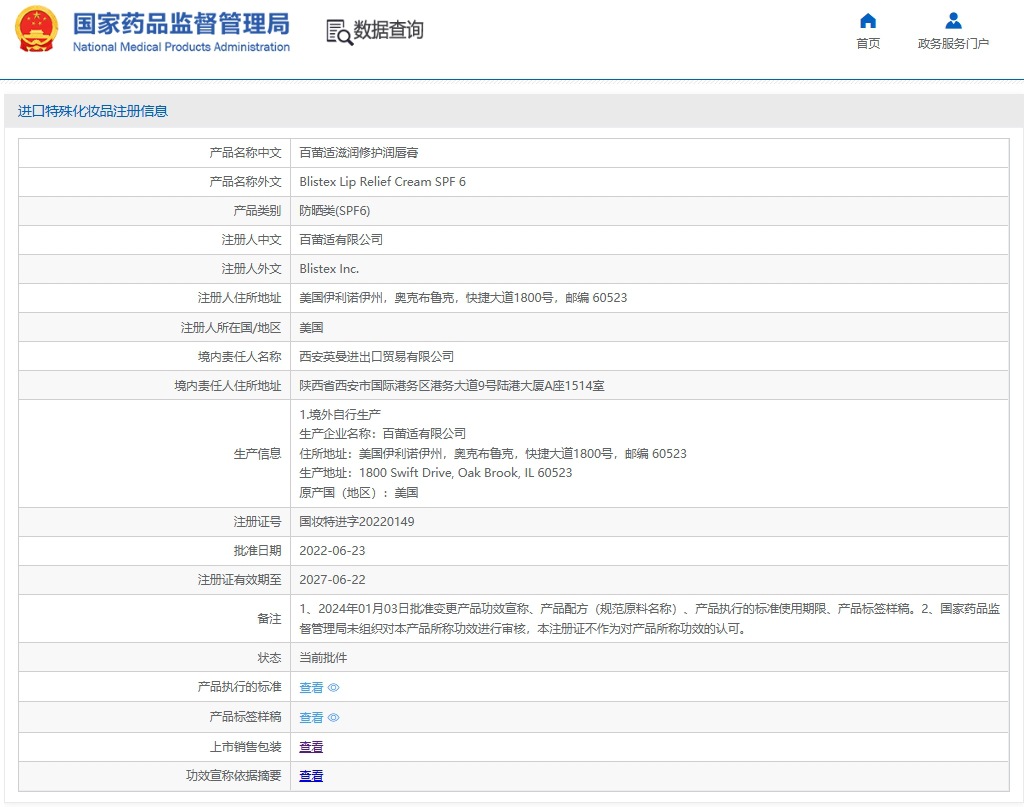This screenshot has height=807, width=1024.
Task: Open 查看 link for 产品执行的标准
Action: tap(311, 688)
